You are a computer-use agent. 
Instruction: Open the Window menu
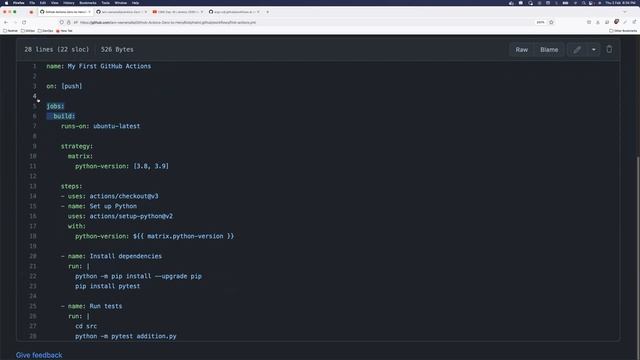click(x=120, y=3)
